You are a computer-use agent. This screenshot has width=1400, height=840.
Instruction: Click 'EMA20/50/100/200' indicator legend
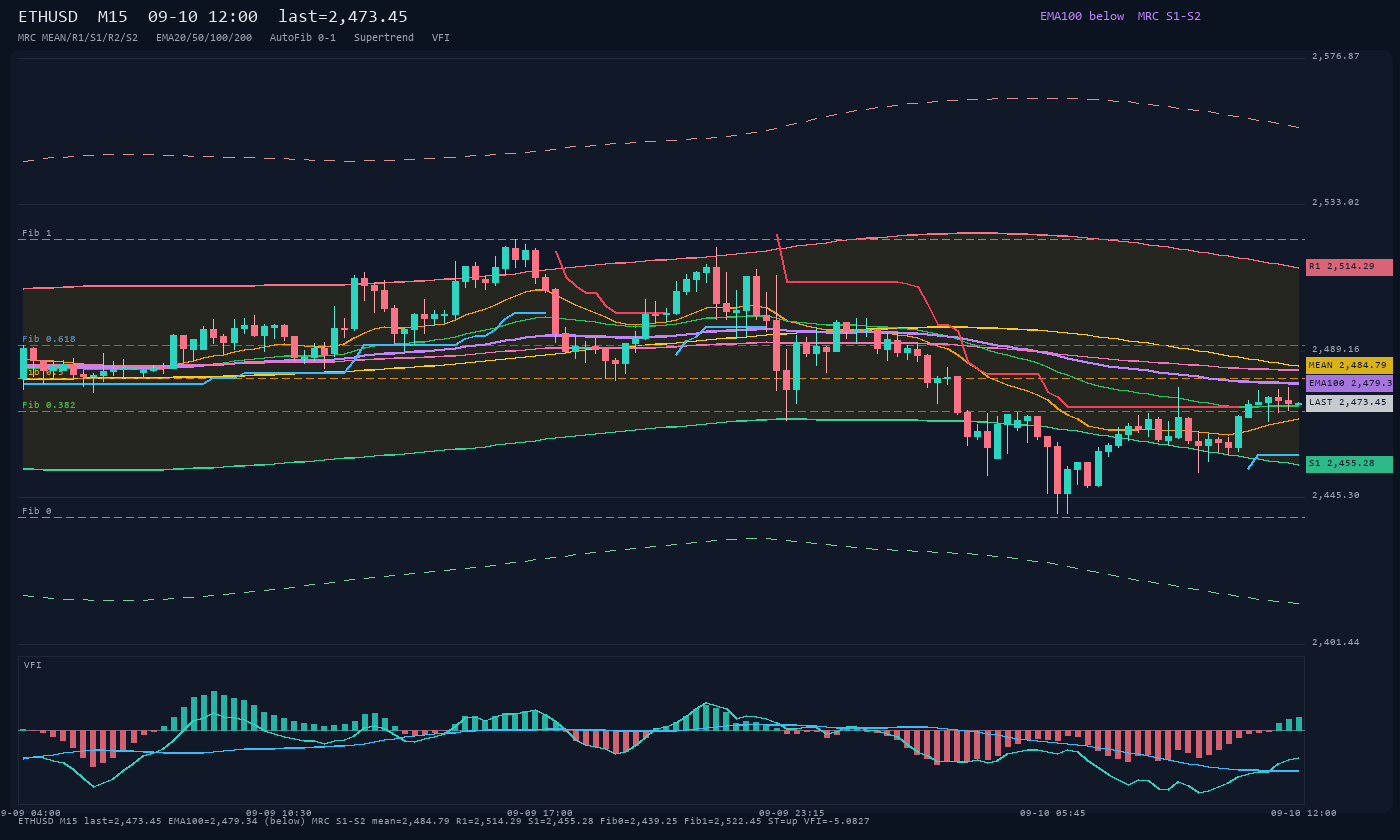pyautogui.click(x=204, y=37)
